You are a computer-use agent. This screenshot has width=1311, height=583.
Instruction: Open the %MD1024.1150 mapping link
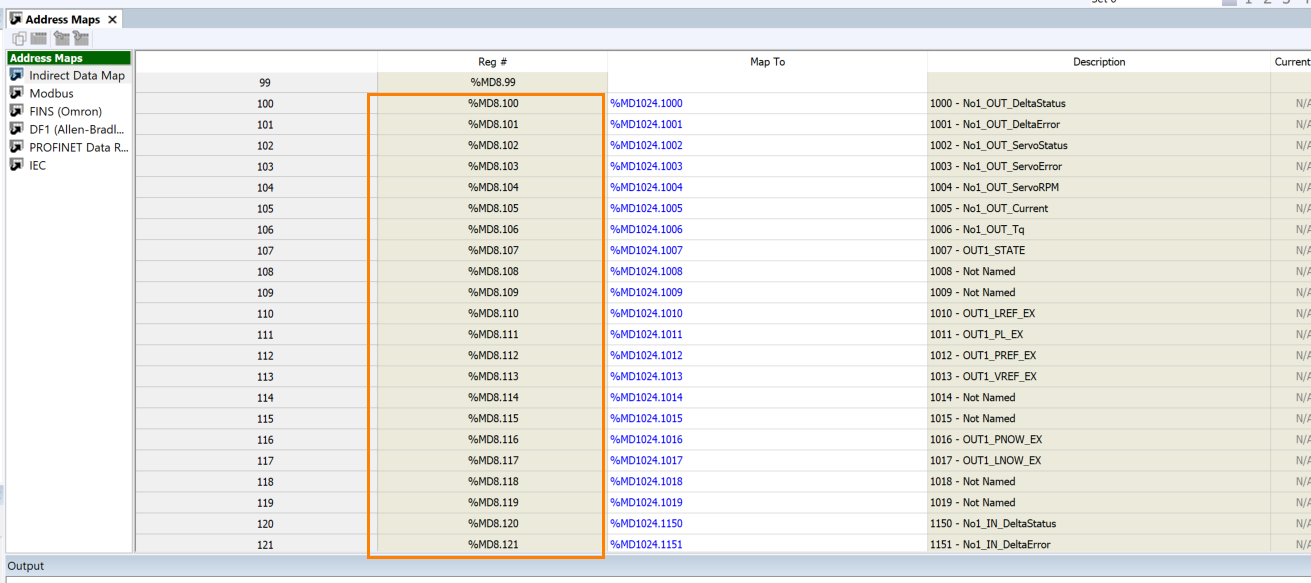point(646,524)
